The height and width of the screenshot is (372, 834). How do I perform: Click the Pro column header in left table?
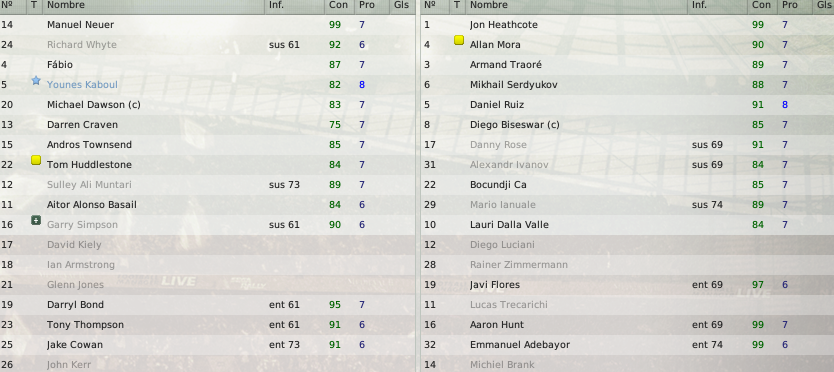367,5
